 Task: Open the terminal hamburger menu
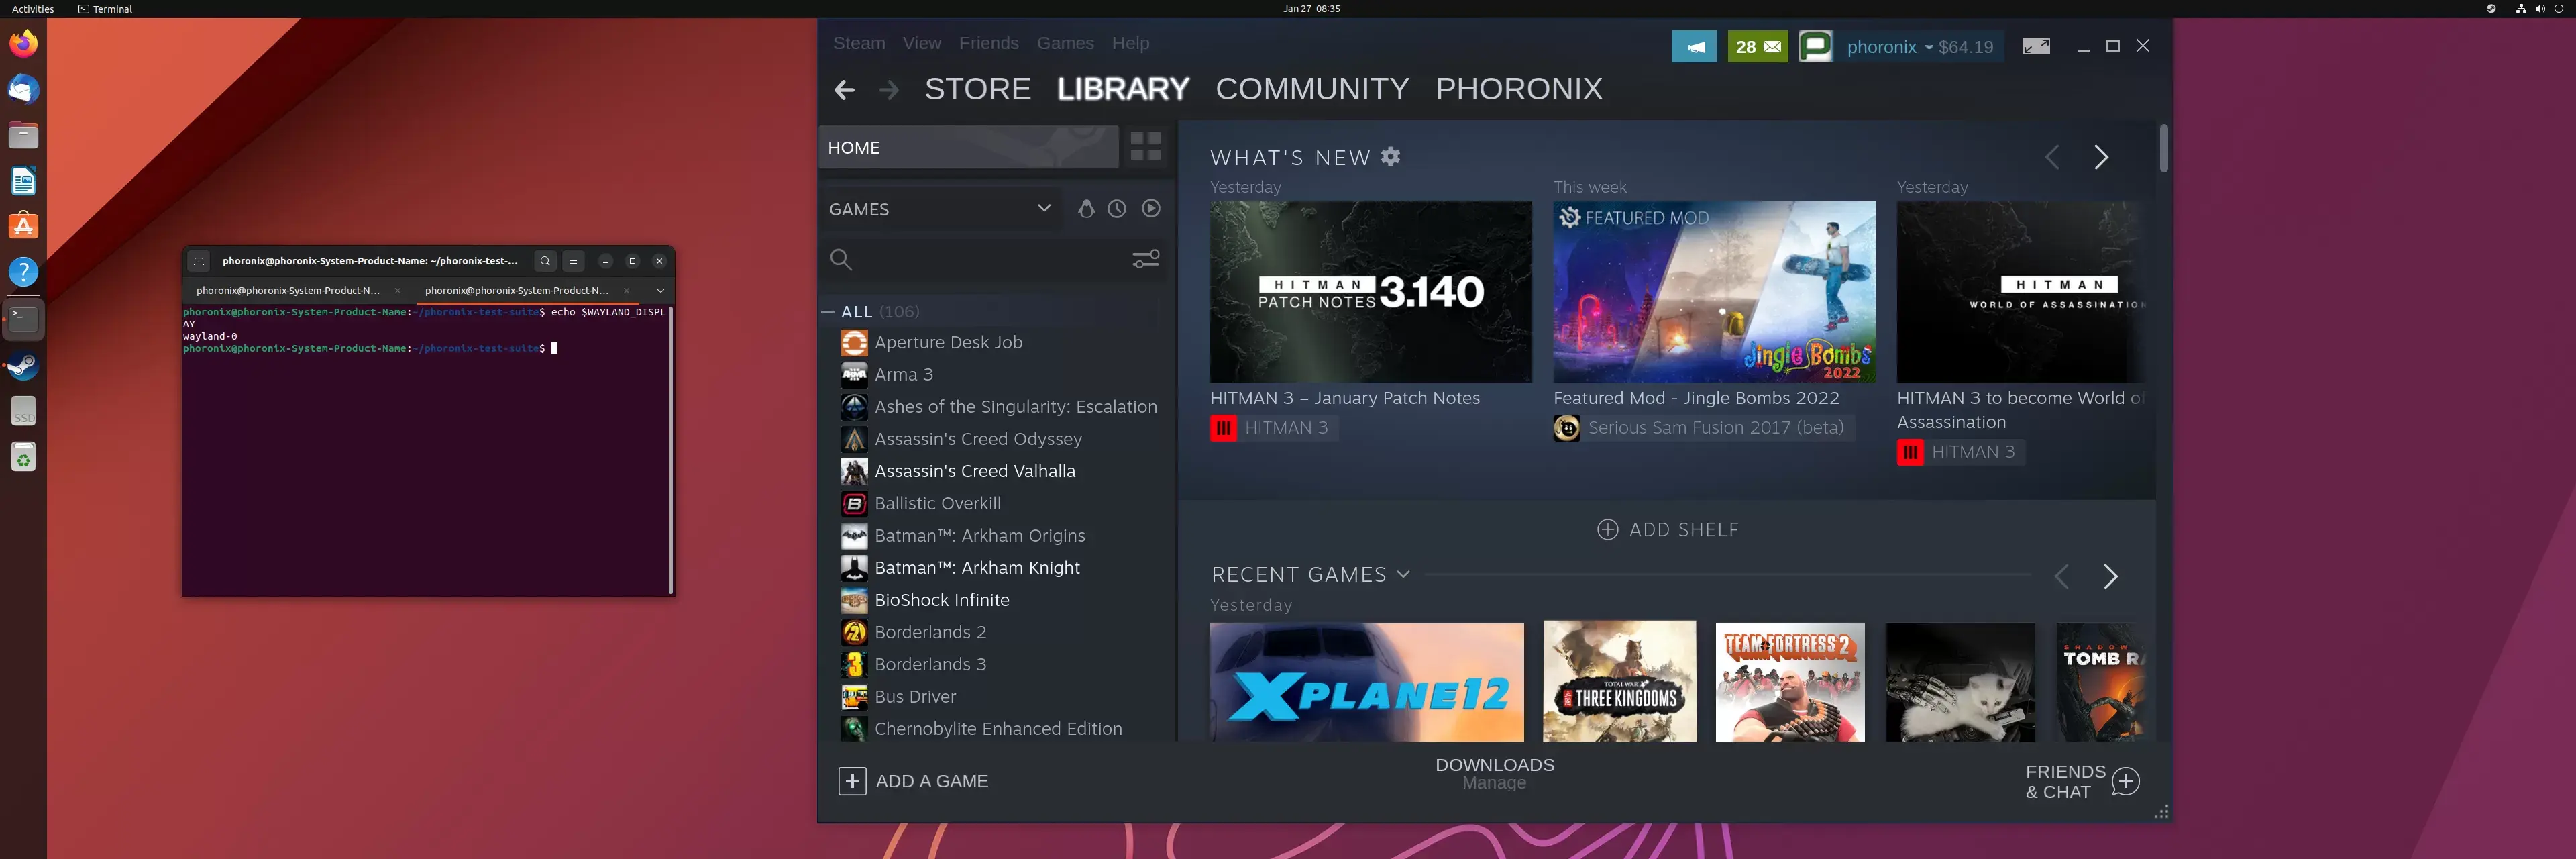point(573,261)
